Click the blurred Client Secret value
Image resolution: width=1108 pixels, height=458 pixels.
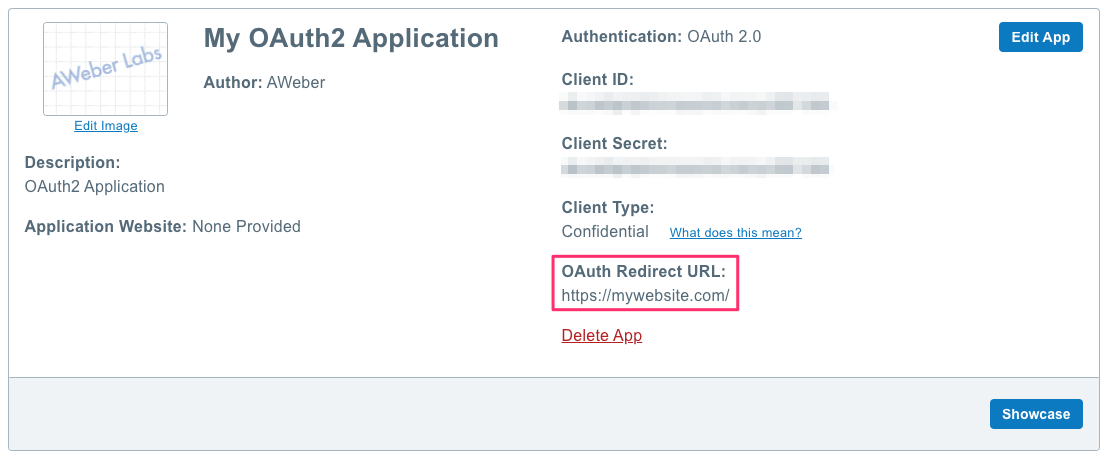pos(695,169)
